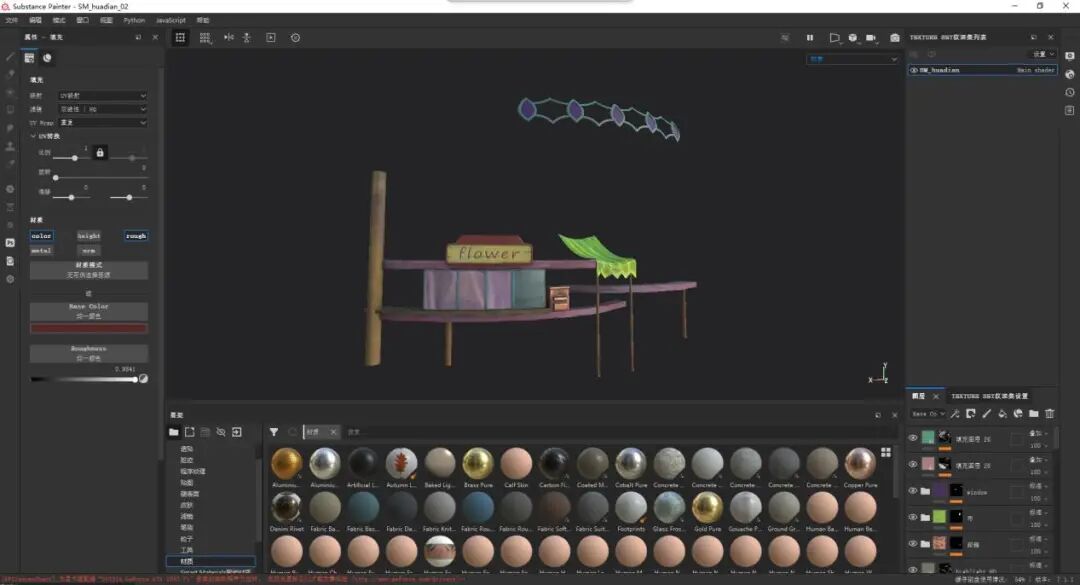1080x585 pixels.
Task: Delete layer with trash icon
Action: [1050, 413]
